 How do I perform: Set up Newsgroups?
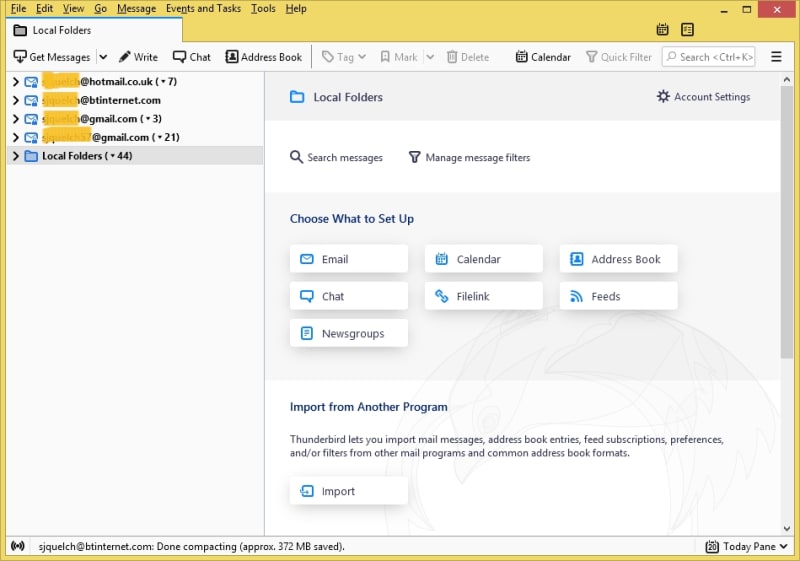tap(349, 334)
